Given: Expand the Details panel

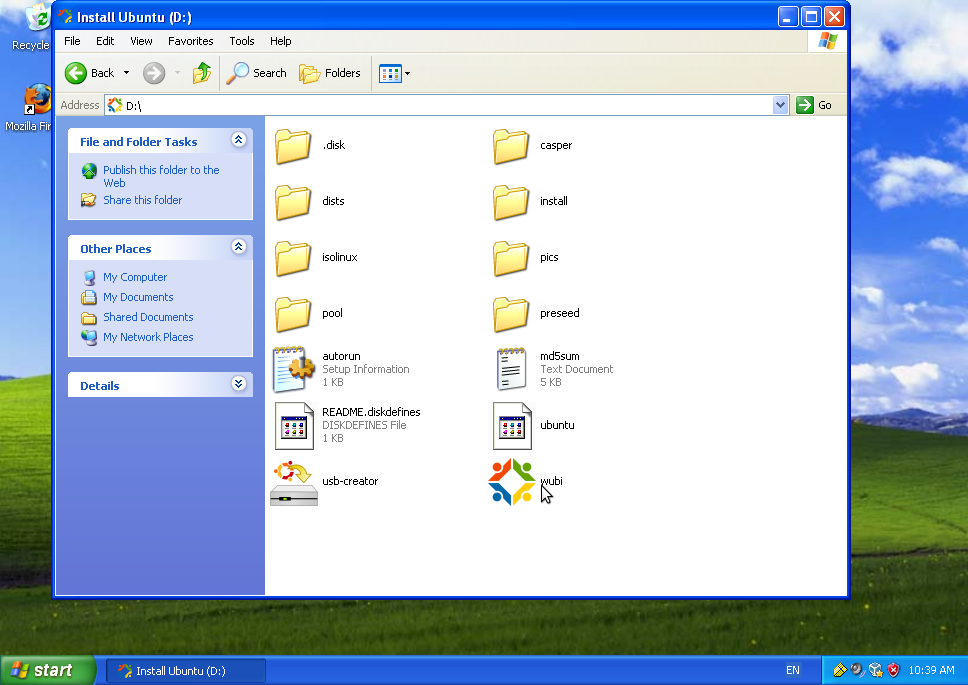Looking at the screenshot, I should (238, 384).
